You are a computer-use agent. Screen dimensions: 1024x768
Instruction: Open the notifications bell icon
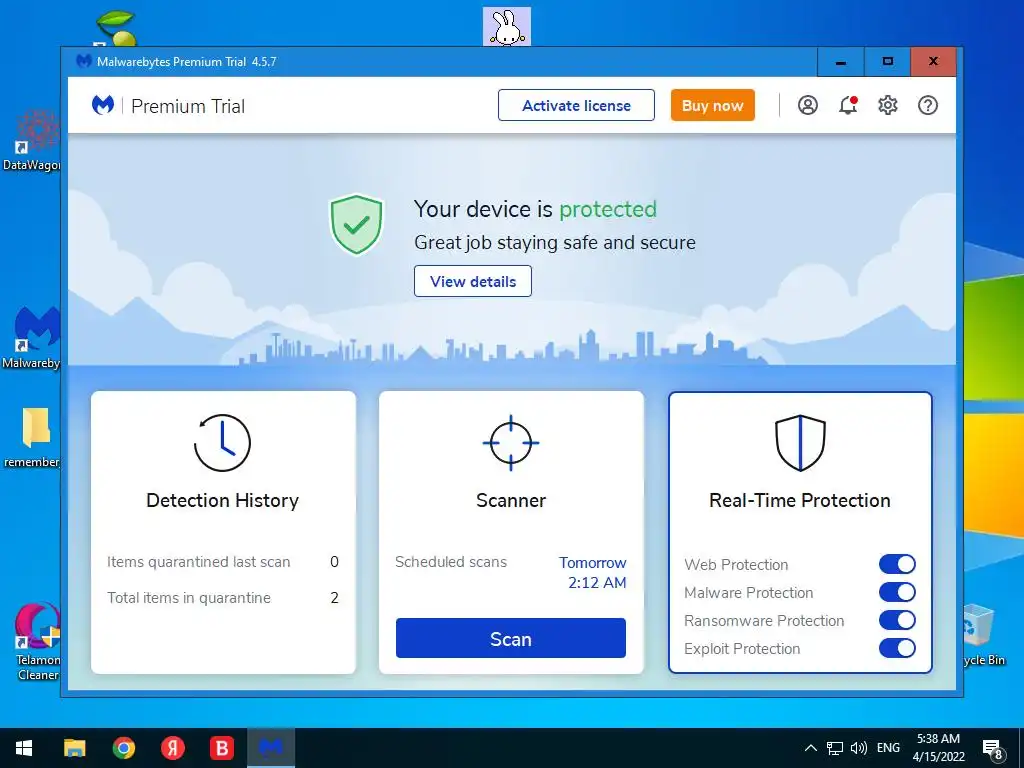(x=848, y=105)
